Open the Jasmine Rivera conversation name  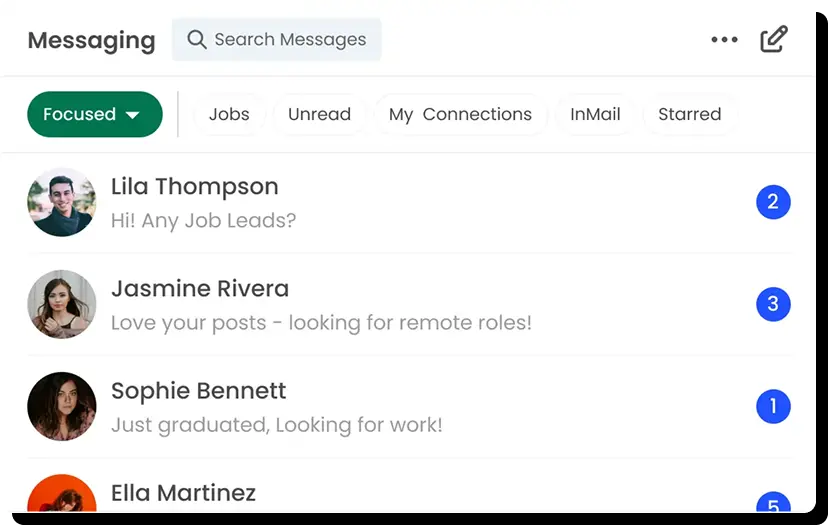200,289
